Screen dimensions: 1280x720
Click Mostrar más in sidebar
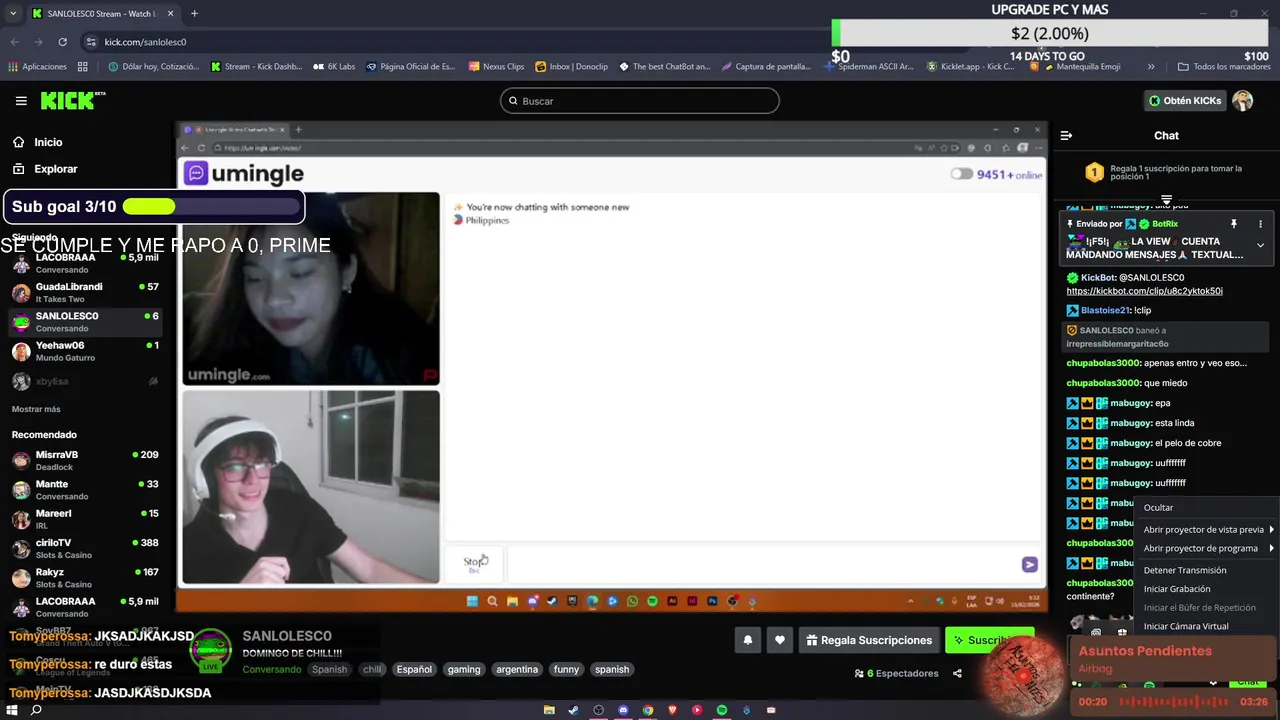36,409
